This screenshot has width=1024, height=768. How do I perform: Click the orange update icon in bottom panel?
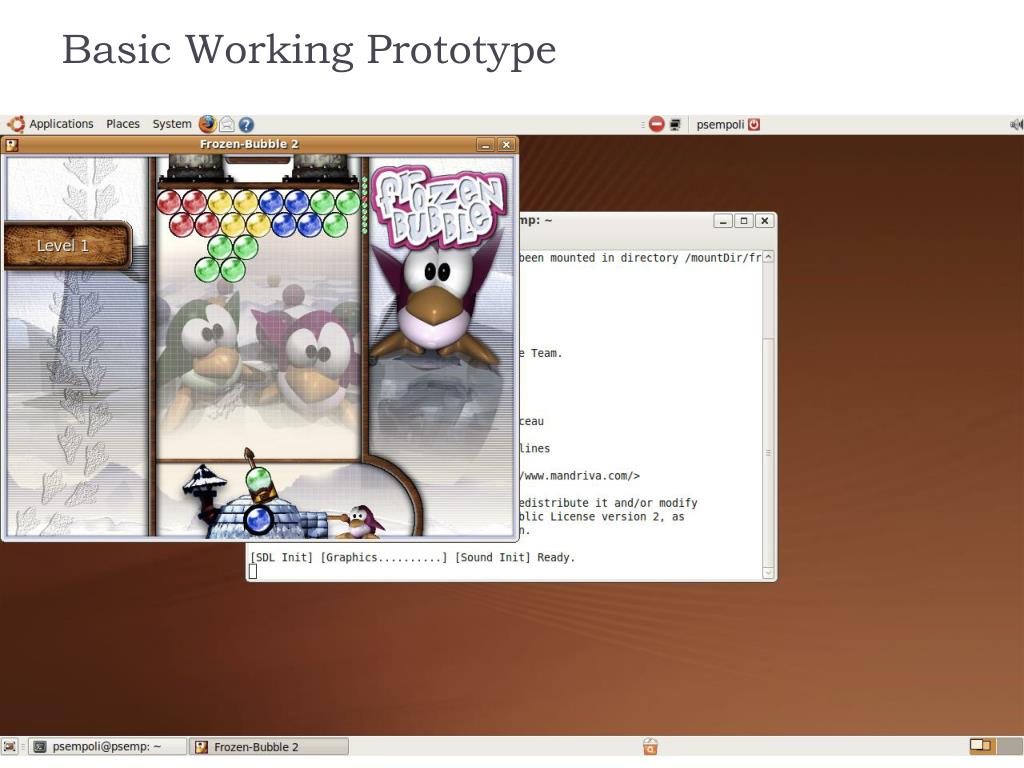point(650,746)
